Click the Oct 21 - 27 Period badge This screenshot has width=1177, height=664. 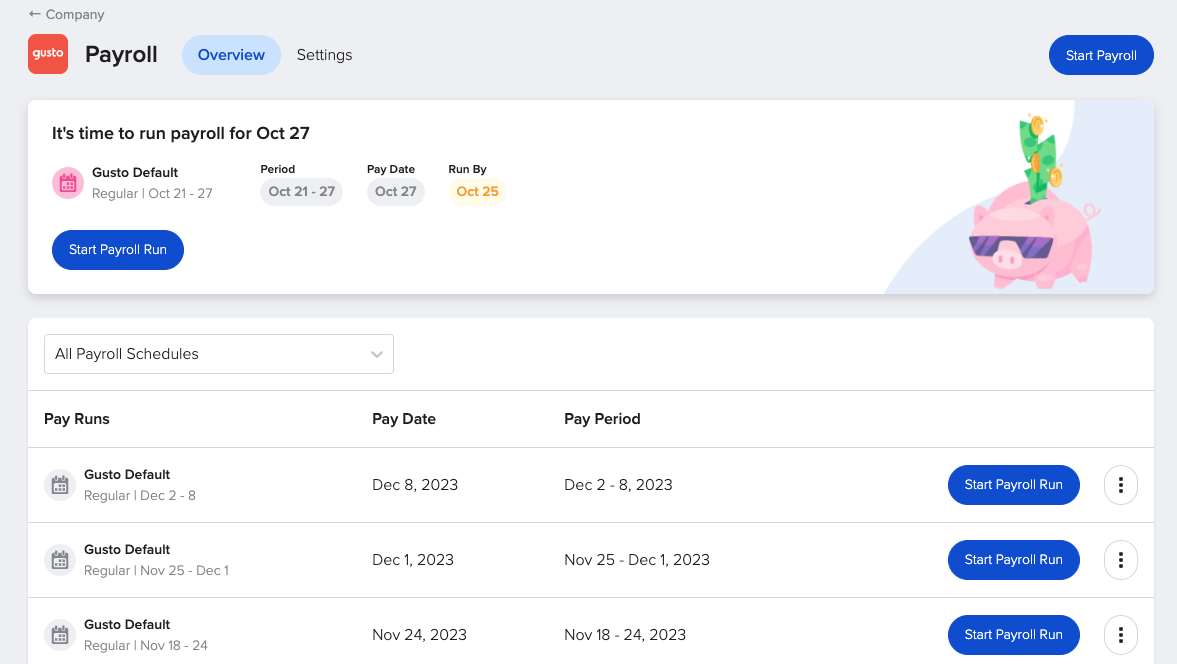point(301,192)
